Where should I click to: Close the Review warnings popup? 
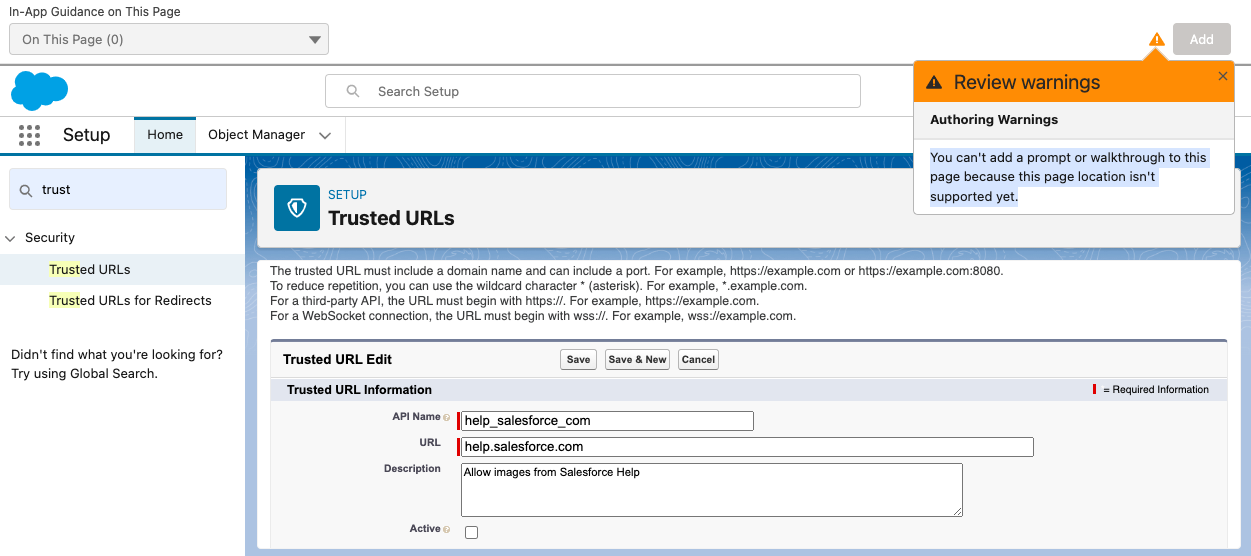pos(1222,76)
